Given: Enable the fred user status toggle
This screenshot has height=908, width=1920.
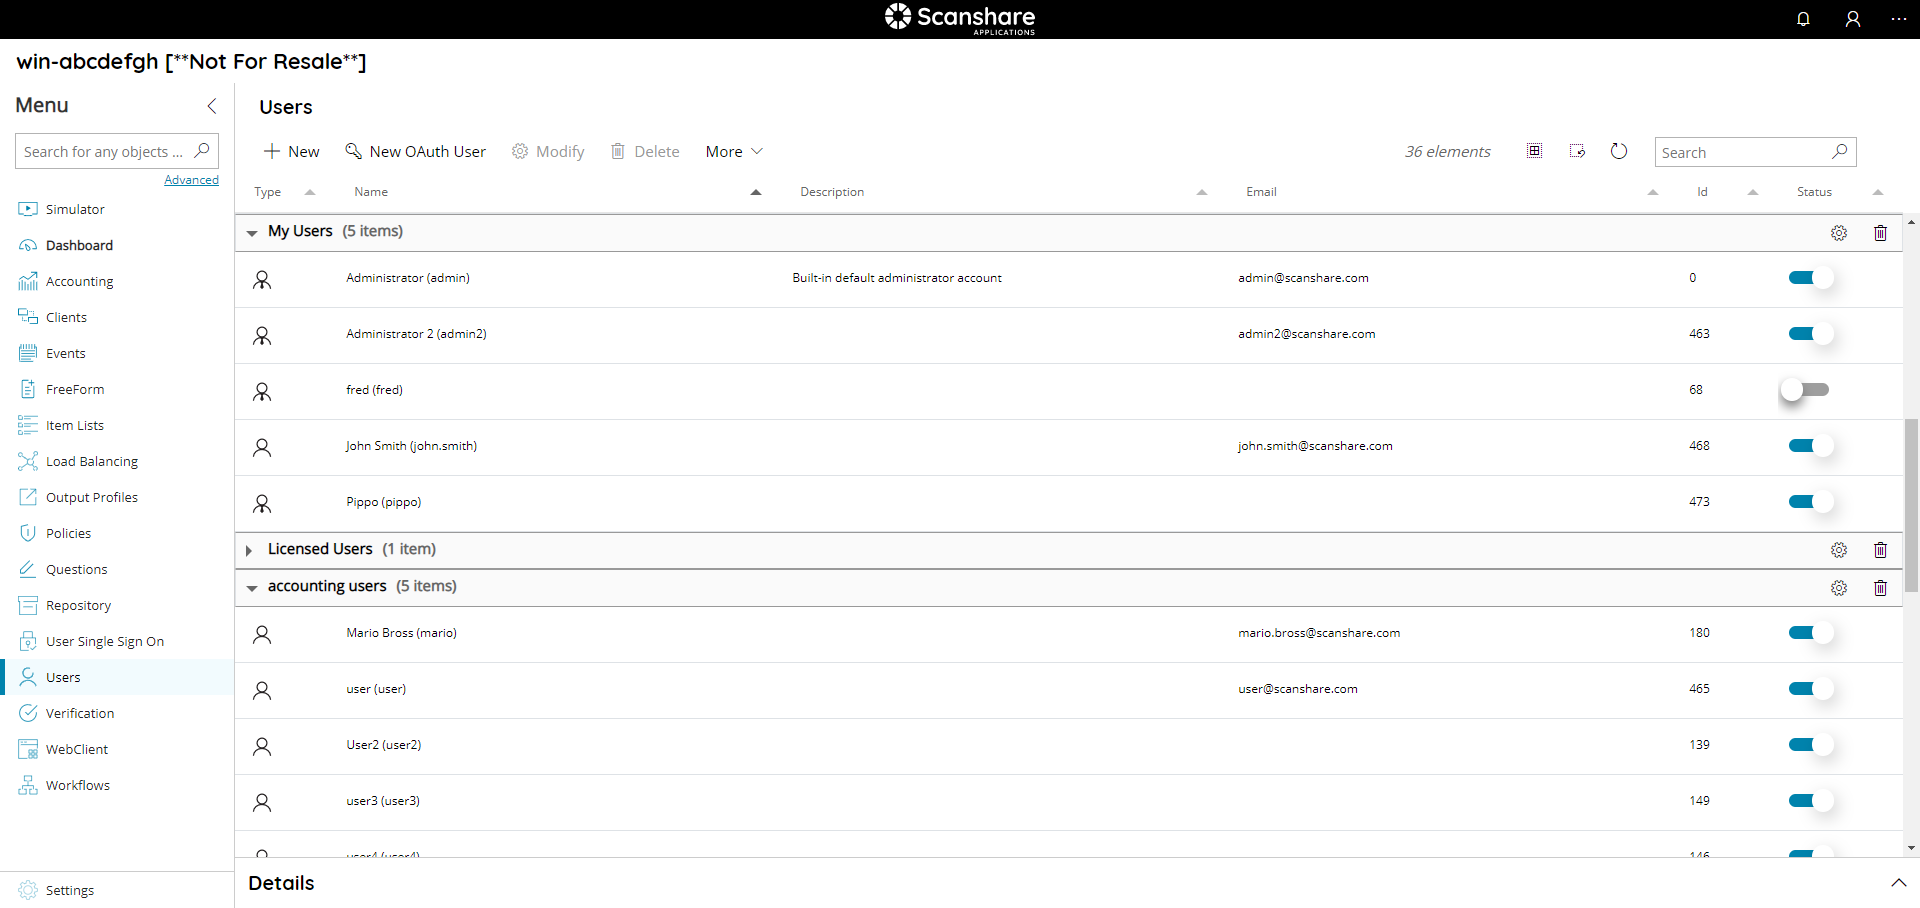Looking at the screenshot, I should point(1805,390).
